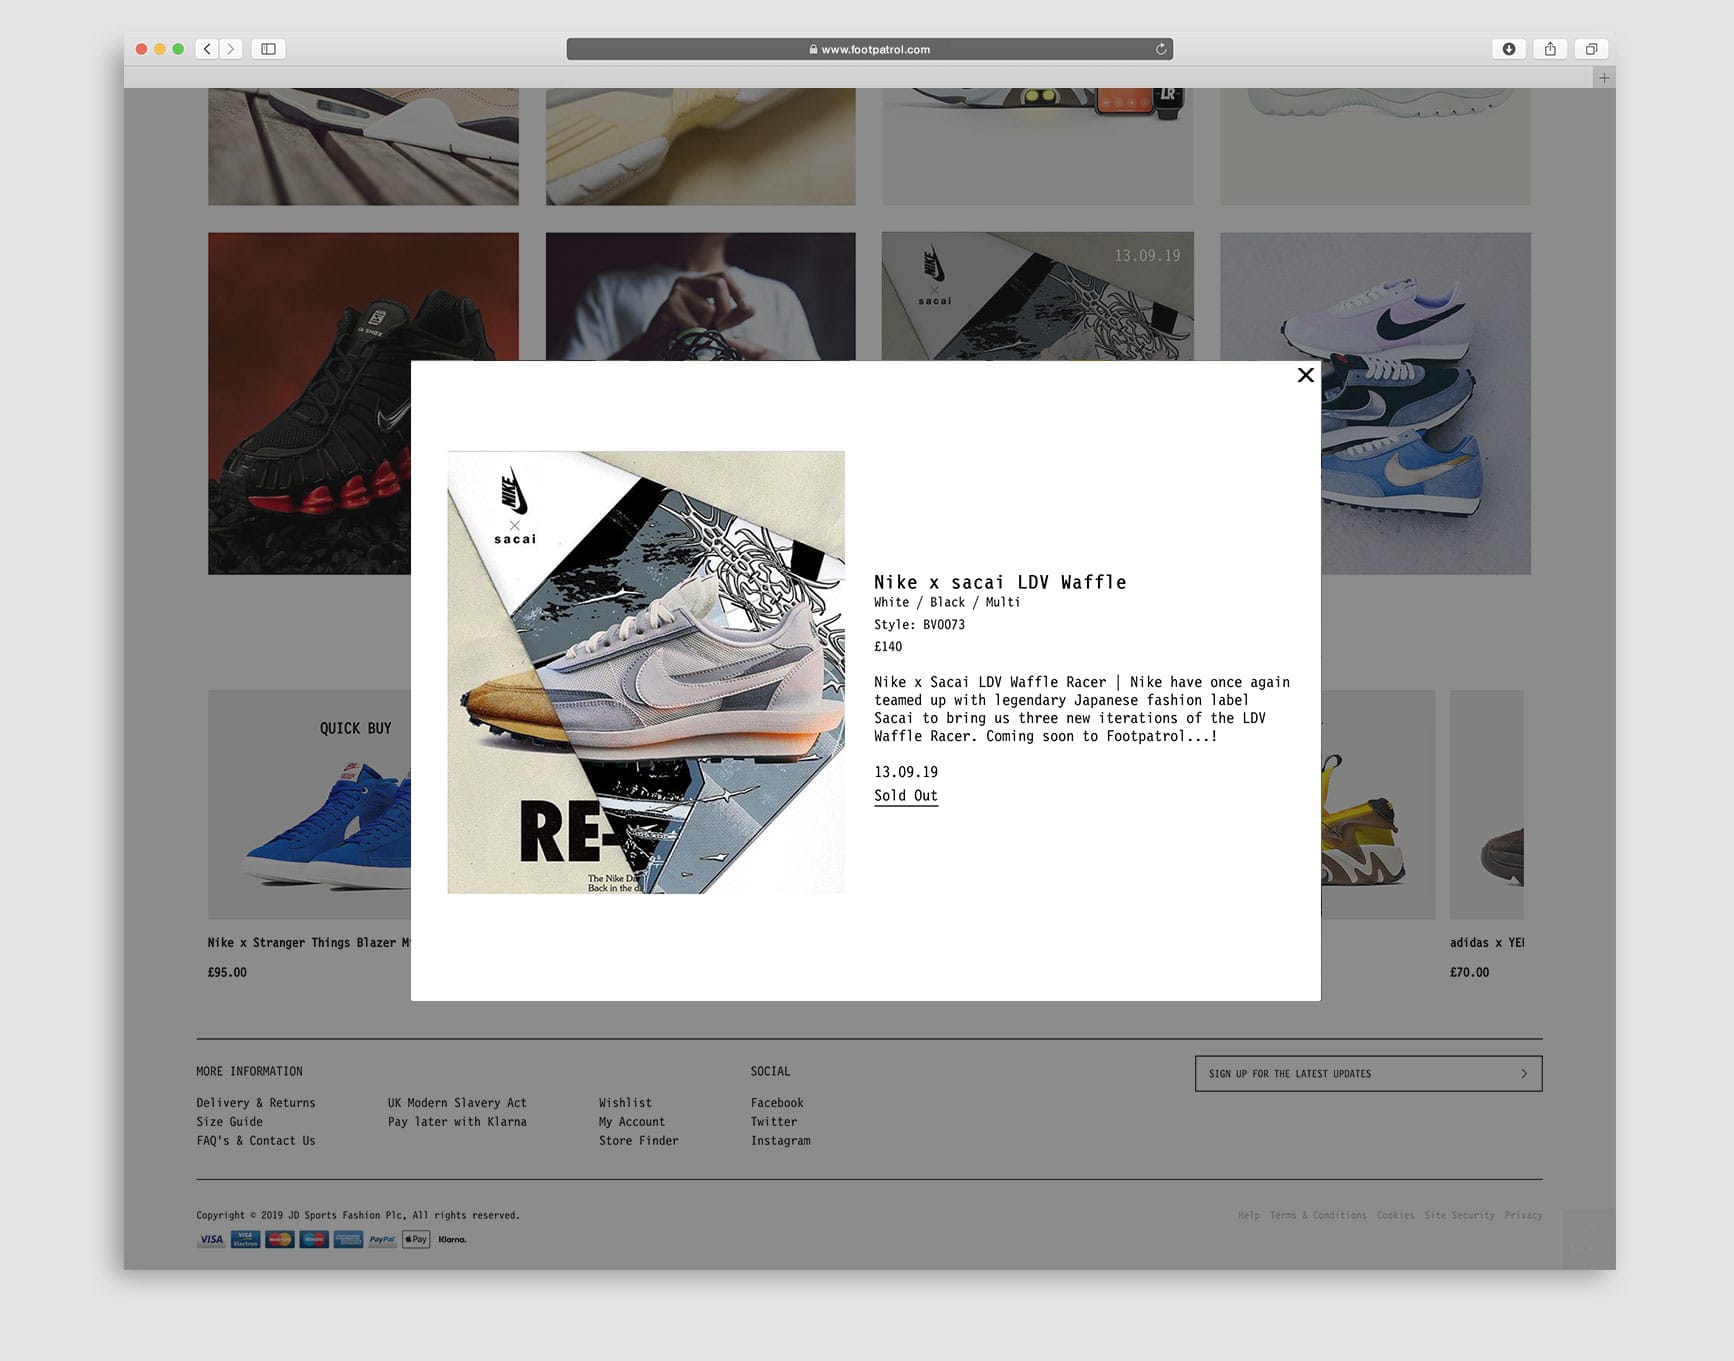1734x1361 pixels.
Task: Submit the newsletter signup arrow
Action: 1524,1074
